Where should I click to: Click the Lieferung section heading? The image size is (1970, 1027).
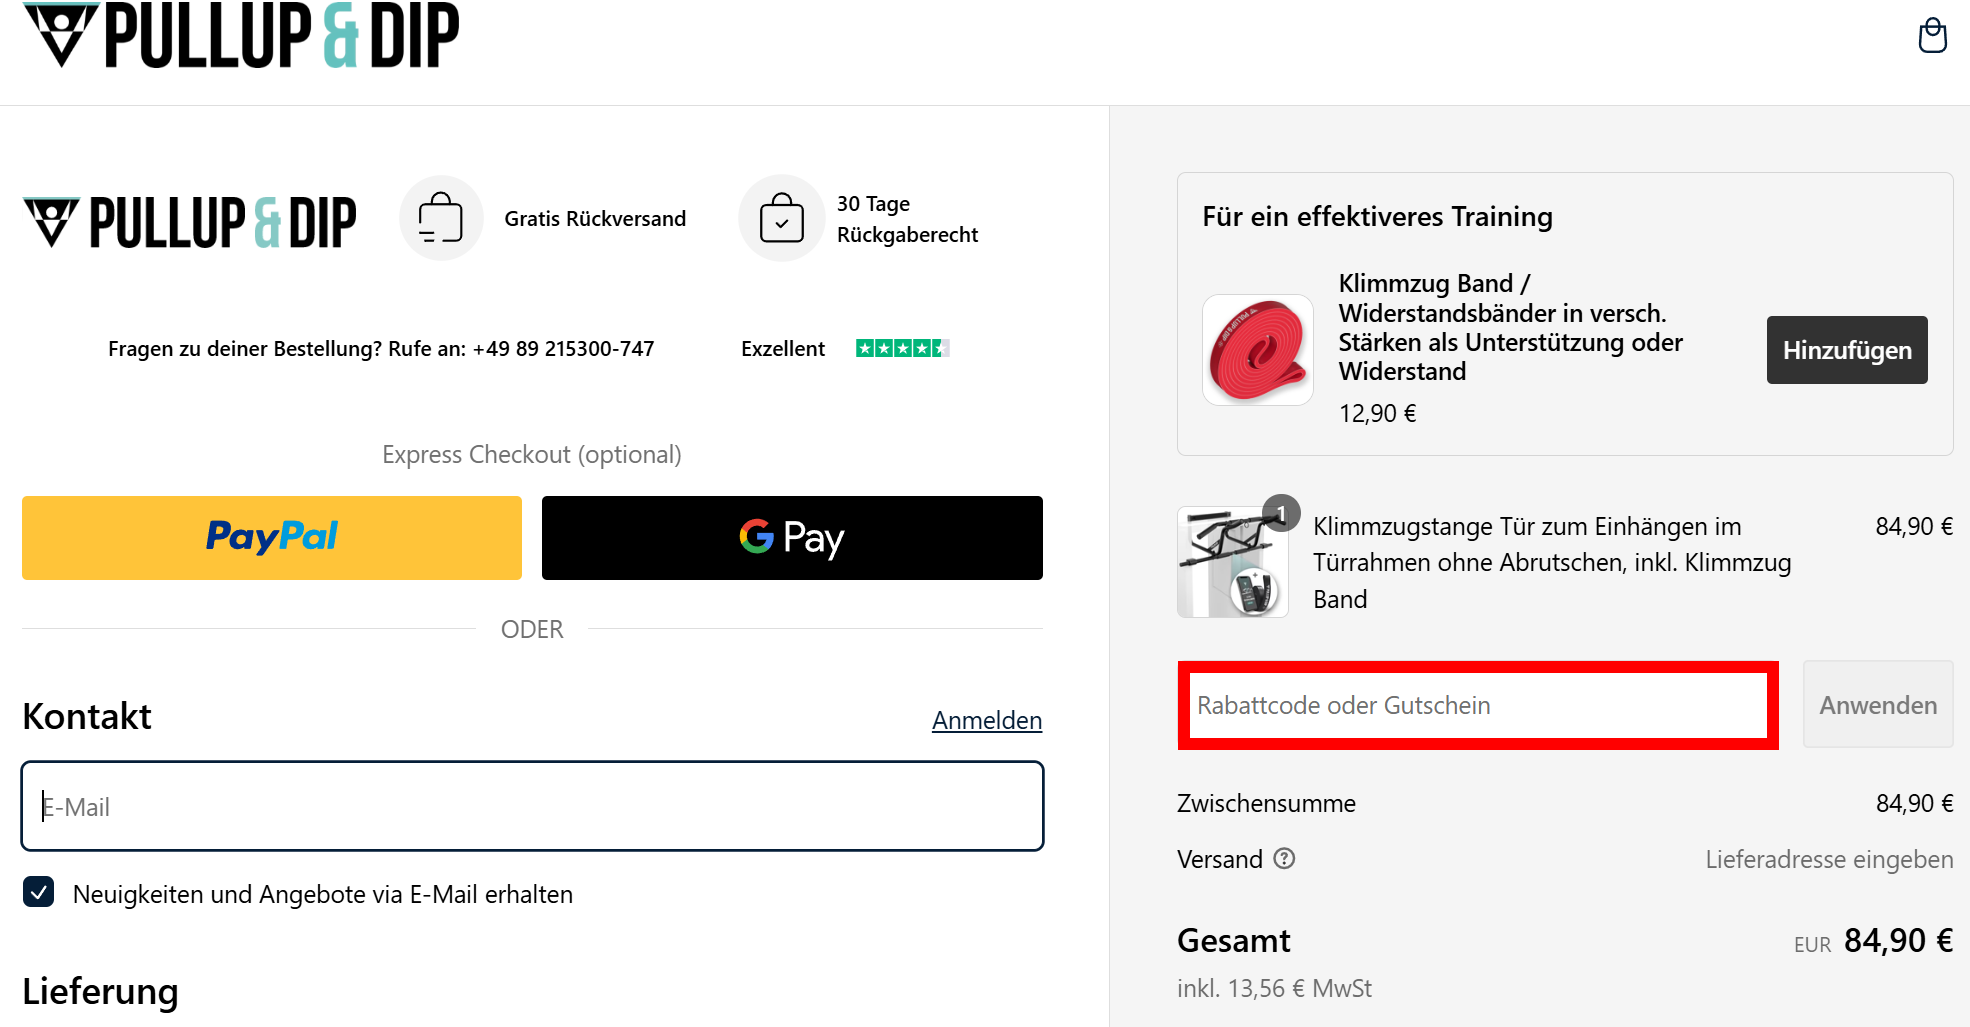pyautogui.click(x=100, y=991)
